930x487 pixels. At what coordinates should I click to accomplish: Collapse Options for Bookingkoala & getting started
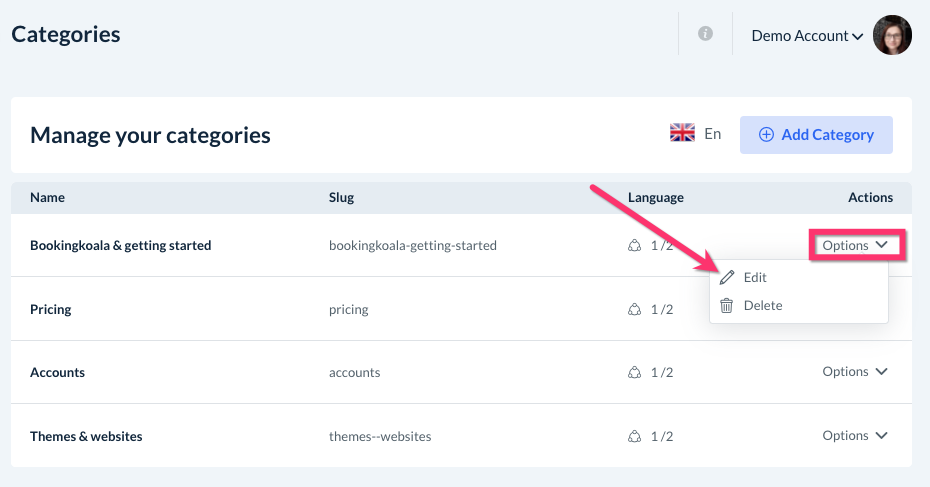[x=855, y=245]
